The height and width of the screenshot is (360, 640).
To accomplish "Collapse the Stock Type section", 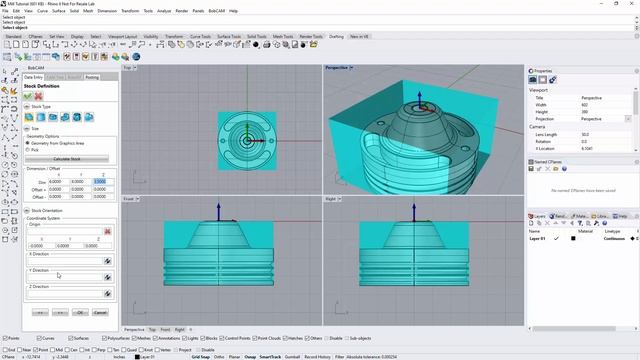I will click(27, 107).
